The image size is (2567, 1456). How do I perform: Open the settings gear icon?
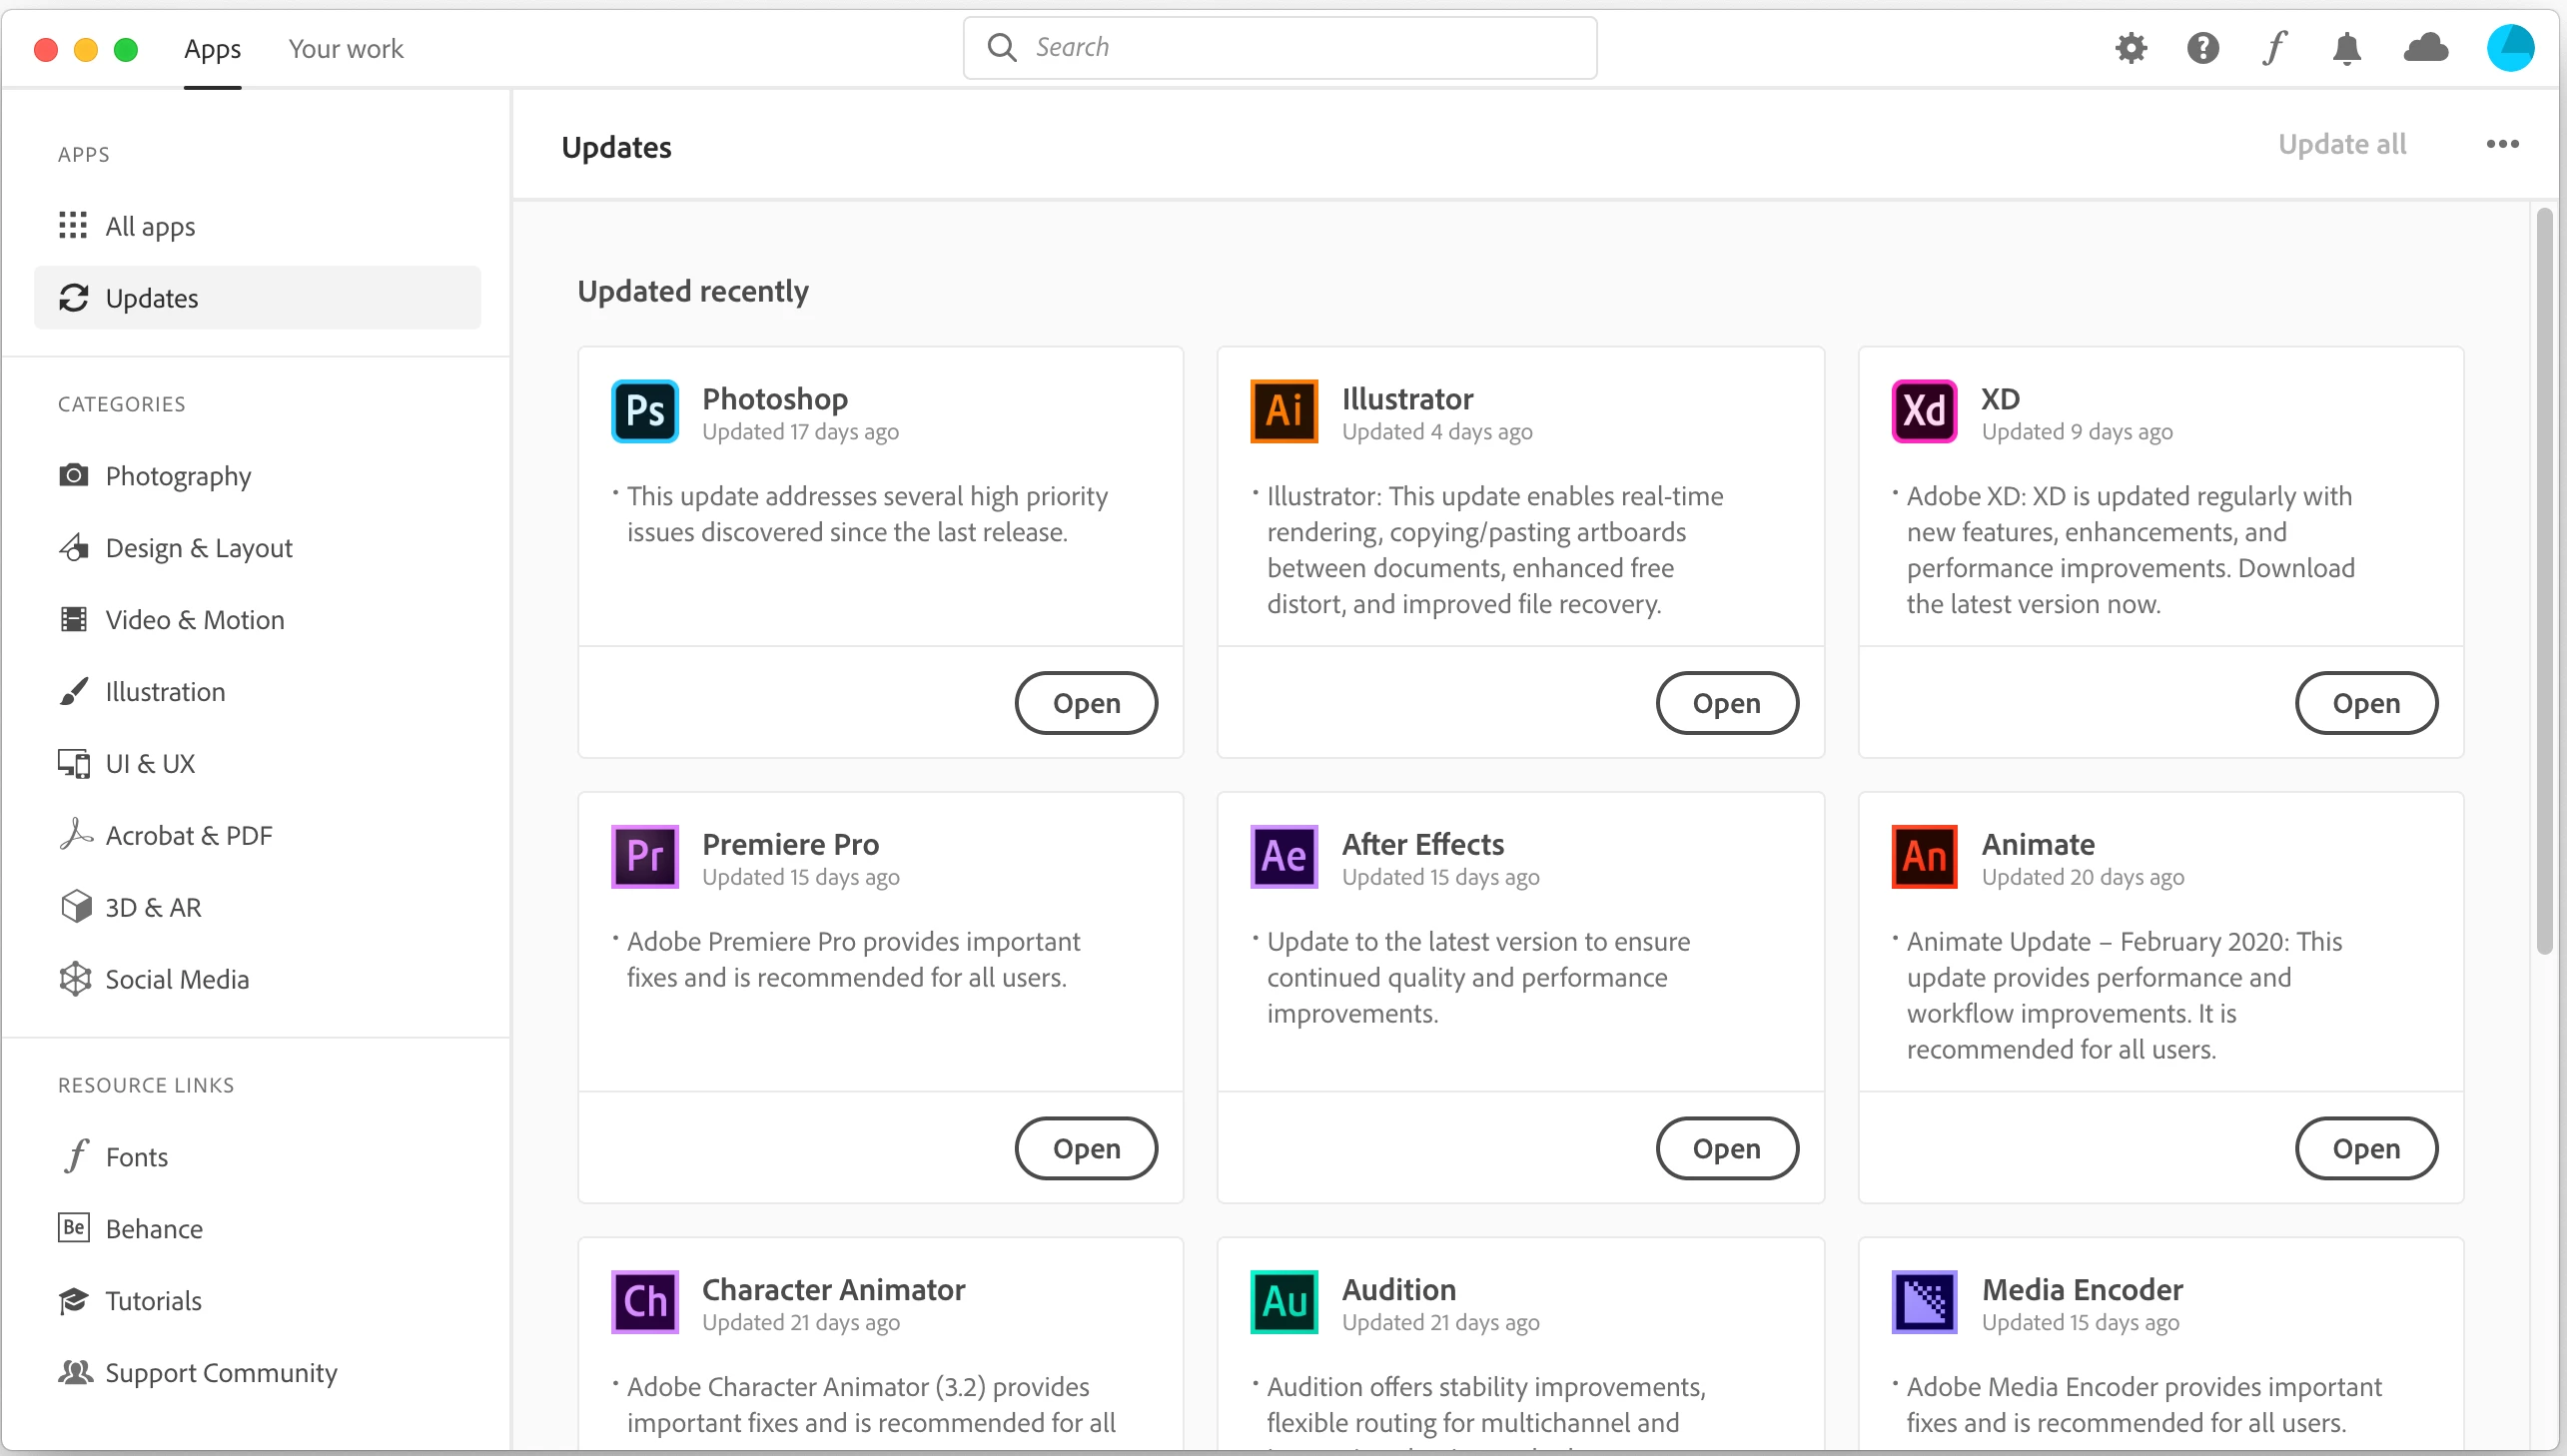pos(2131,48)
